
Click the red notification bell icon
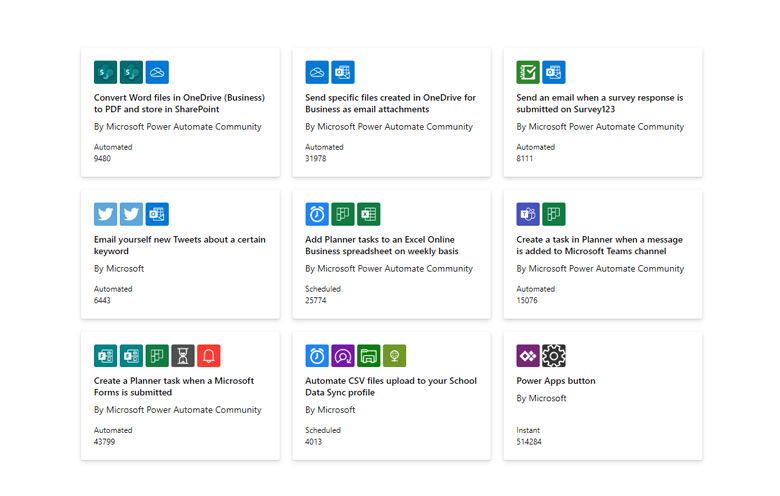(x=209, y=355)
